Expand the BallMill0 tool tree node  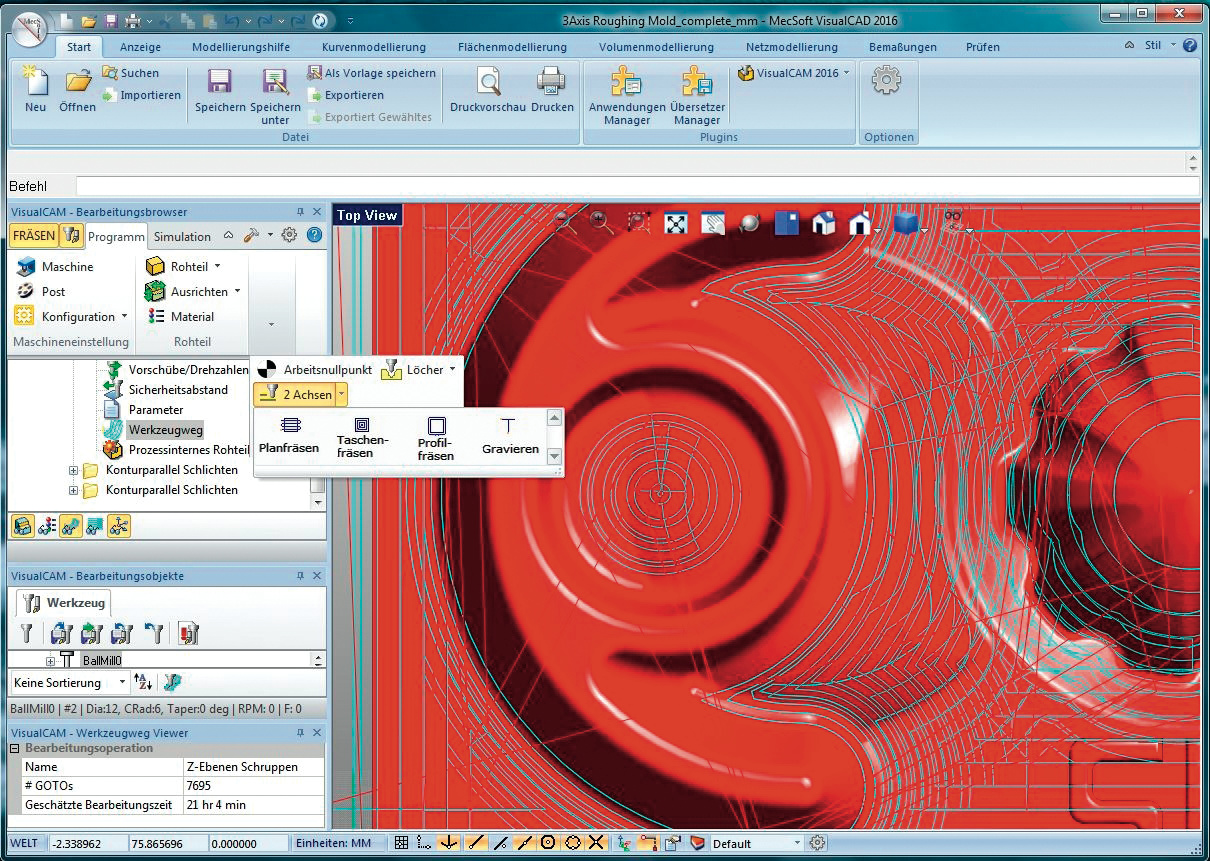50,661
